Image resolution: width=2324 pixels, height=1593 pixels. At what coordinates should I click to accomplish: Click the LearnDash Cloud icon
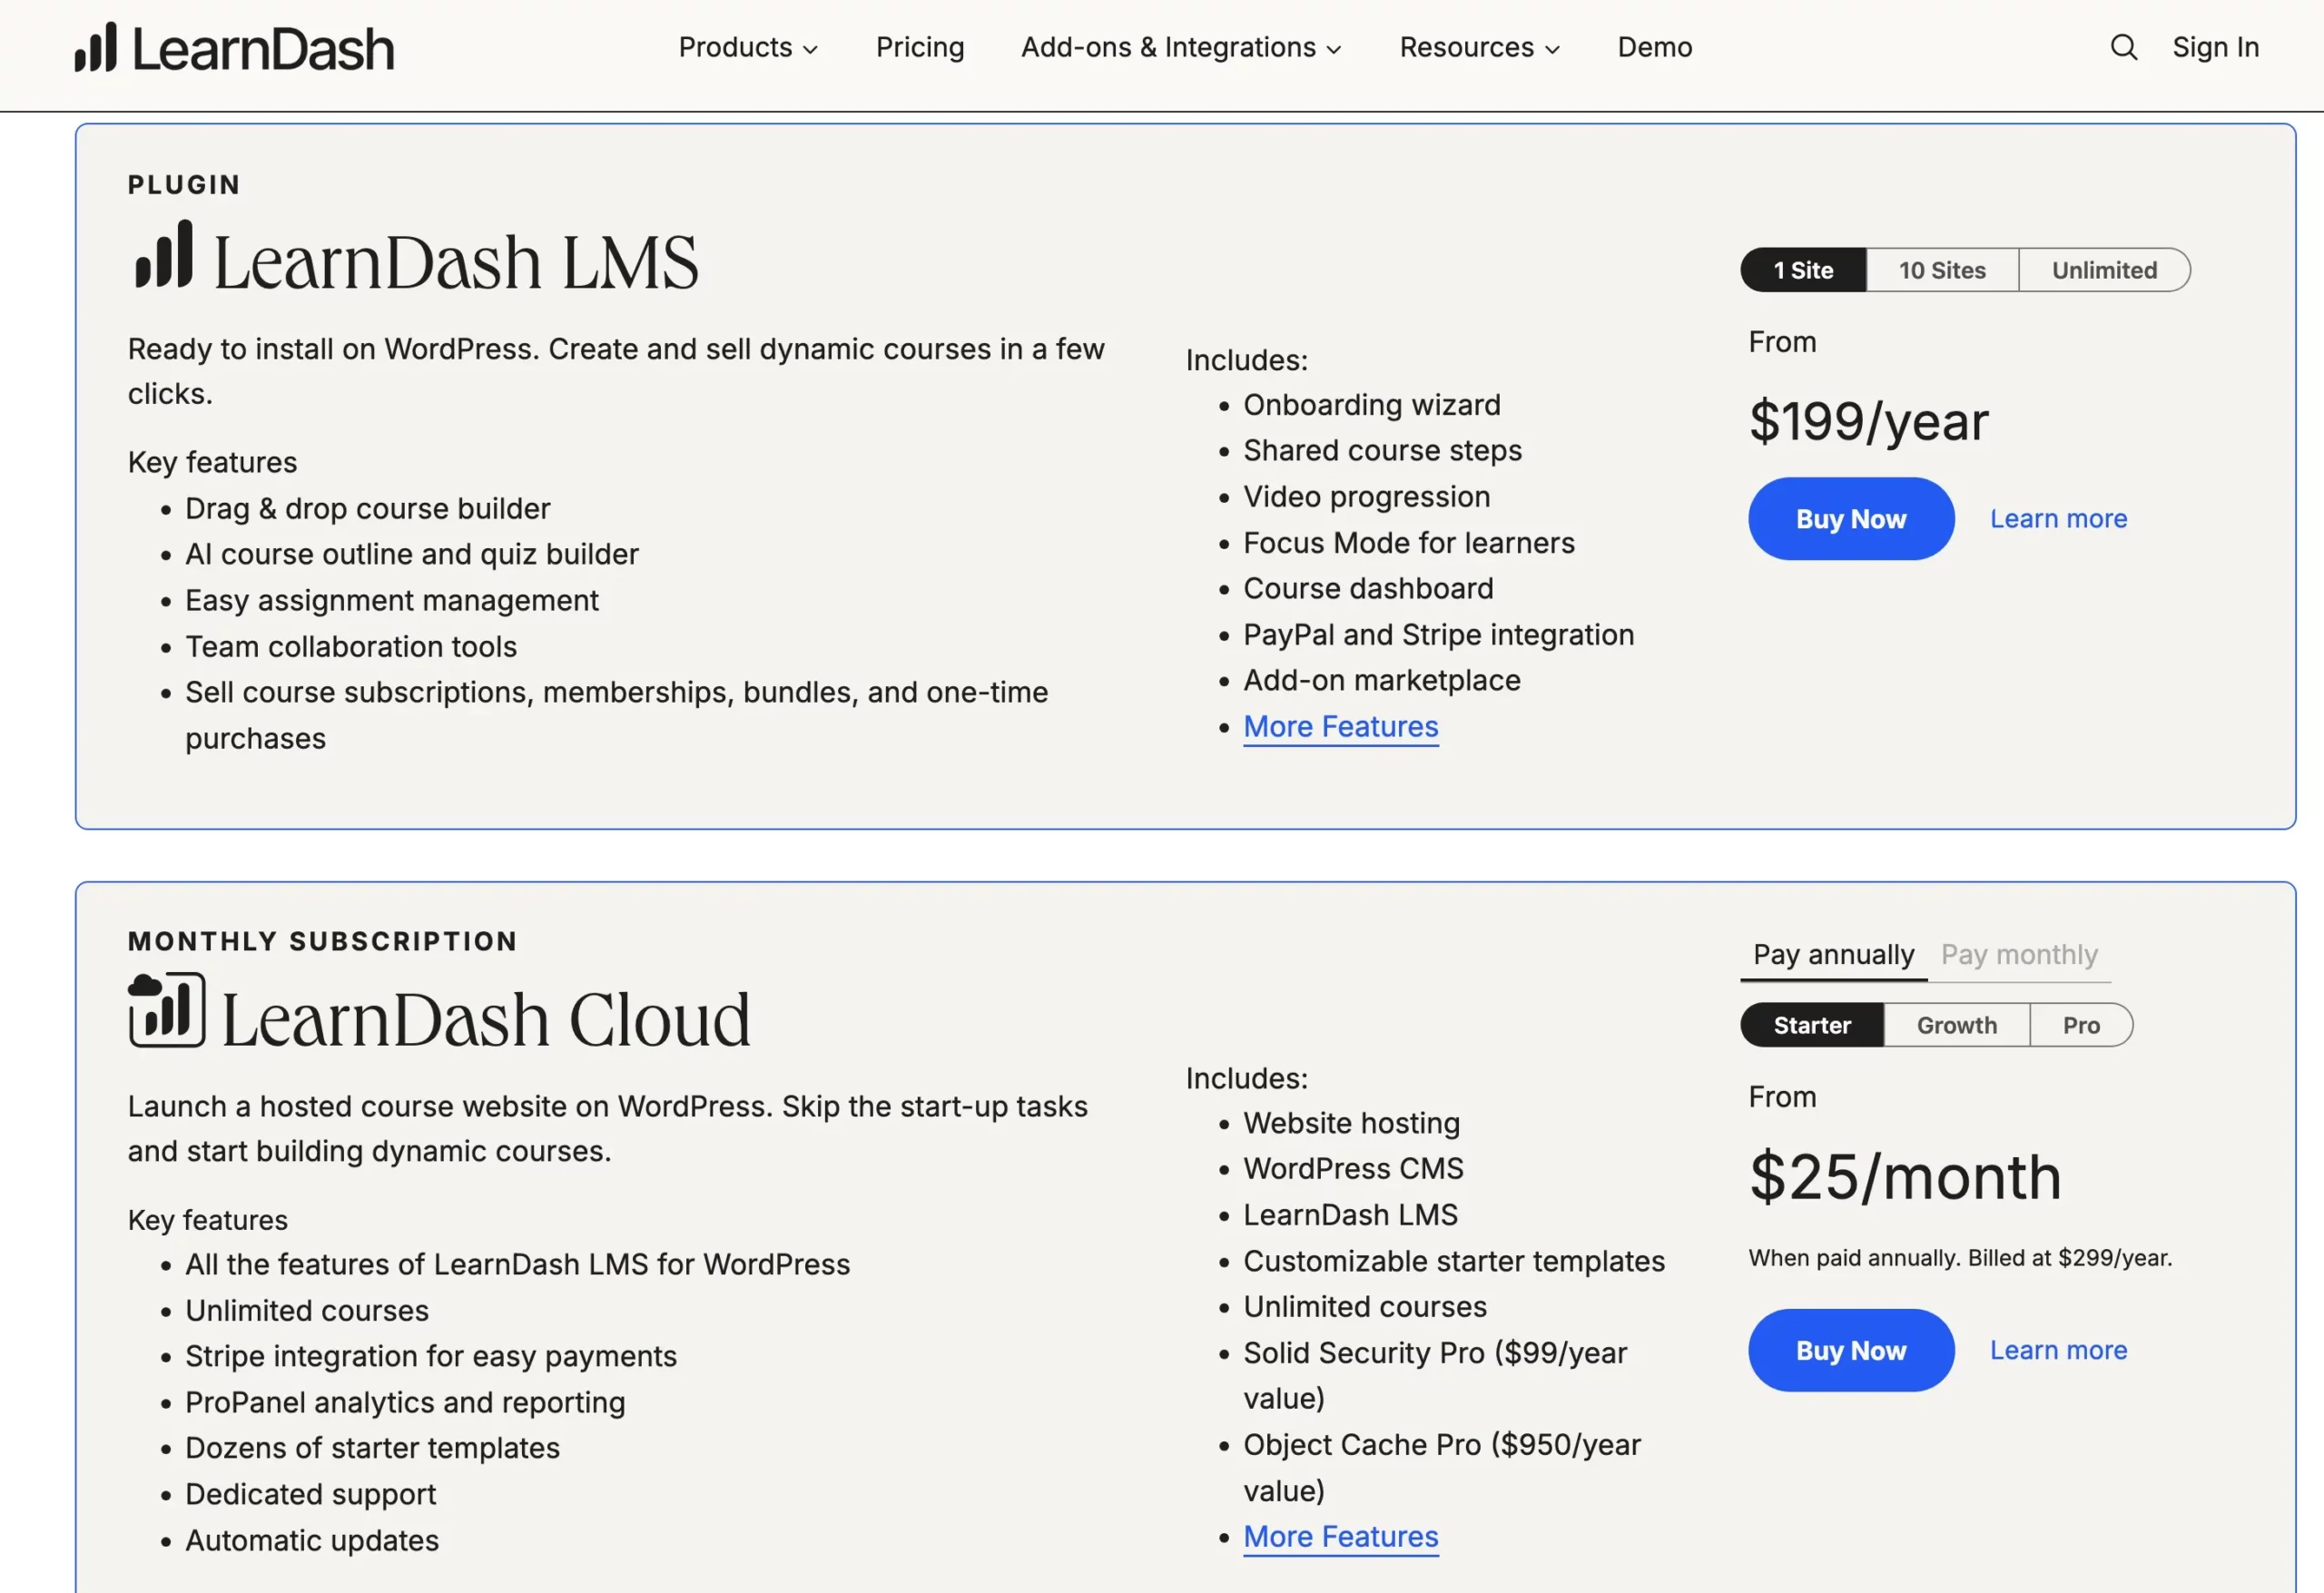tap(164, 1010)
